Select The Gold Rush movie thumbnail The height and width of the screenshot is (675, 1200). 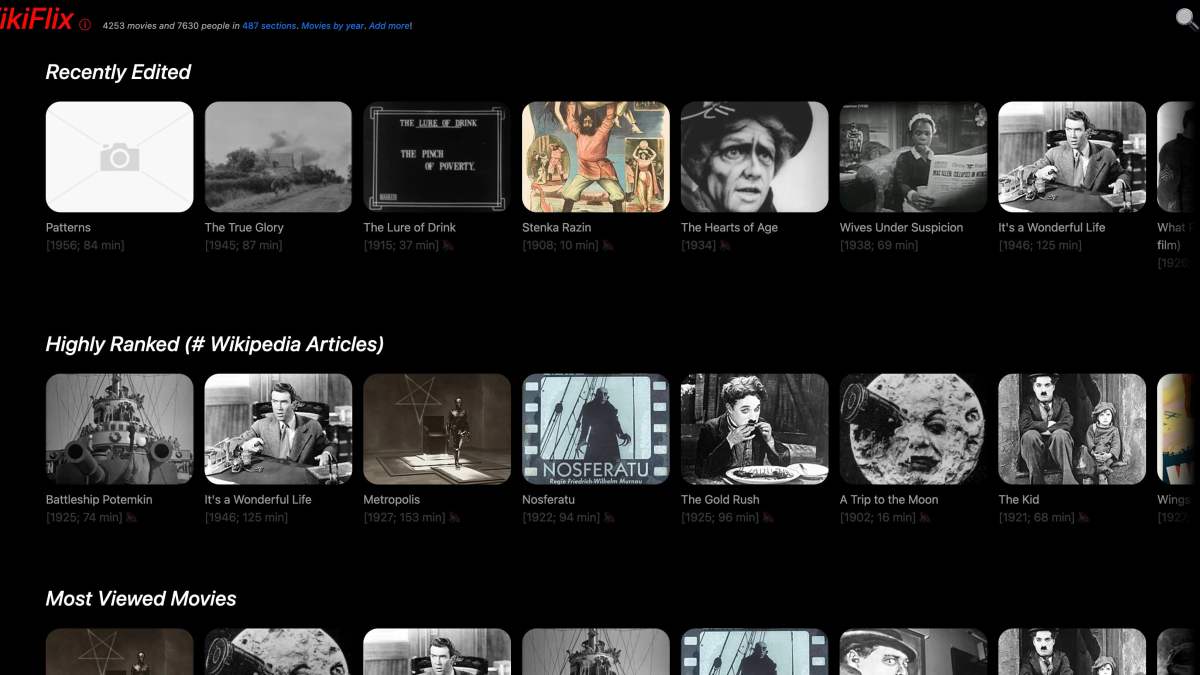click(x=754, y=429)
